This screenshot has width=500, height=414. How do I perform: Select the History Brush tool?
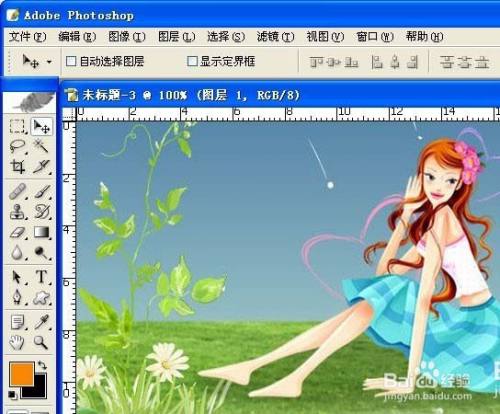[42, 211]
